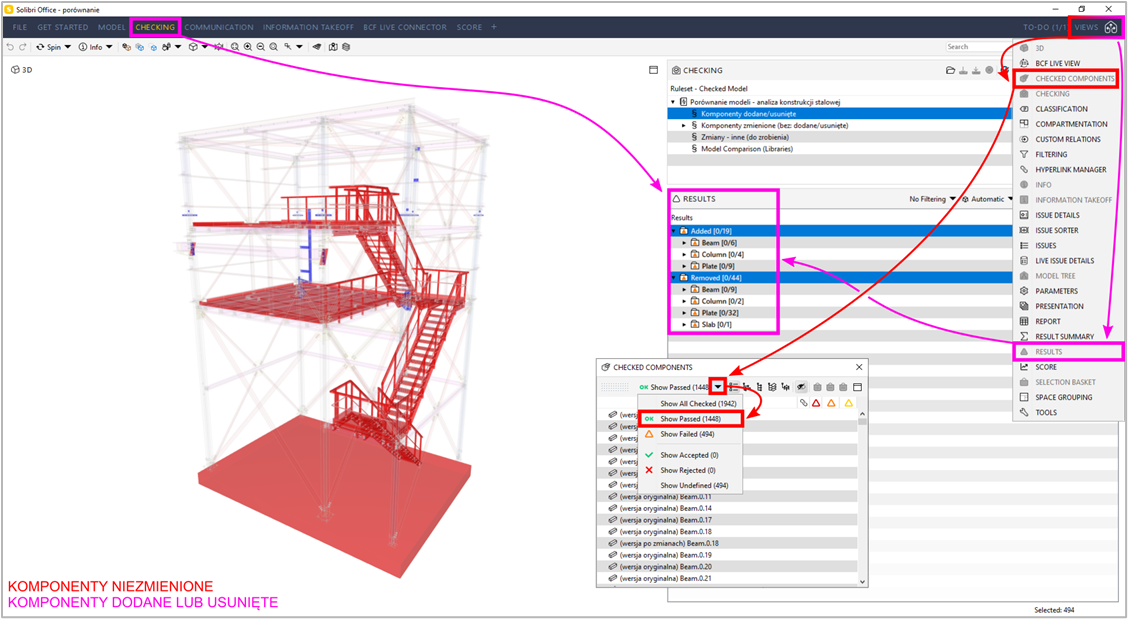Select CHECKED COMPONENTS in the Views list

pyautogui.click(x=1068, y=78)
